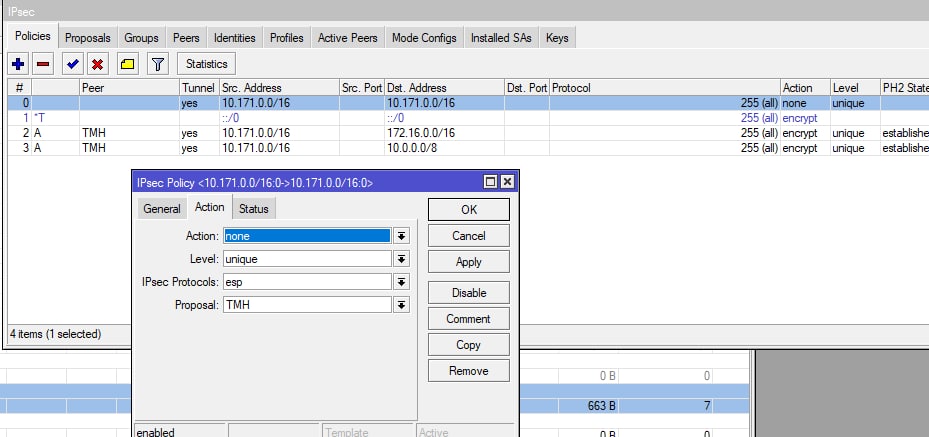Sort by the Peer column header
The width and height of the screenshot is (929, 437).
point(130,88)
